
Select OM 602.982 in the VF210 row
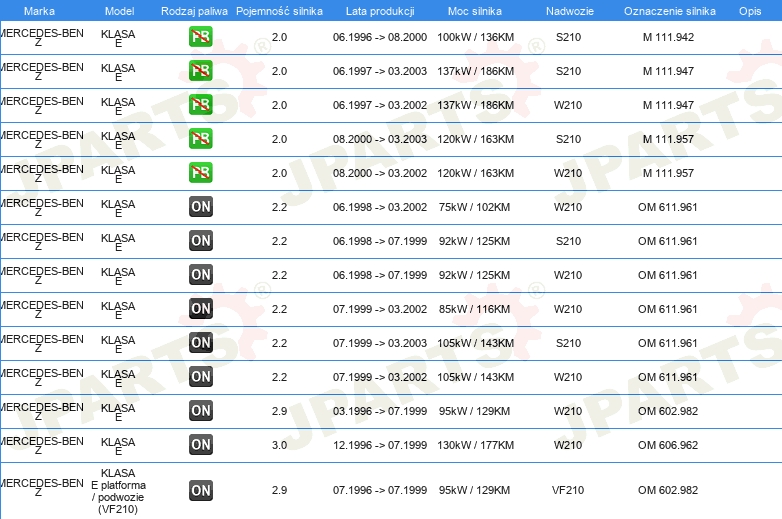click(668, 490)
